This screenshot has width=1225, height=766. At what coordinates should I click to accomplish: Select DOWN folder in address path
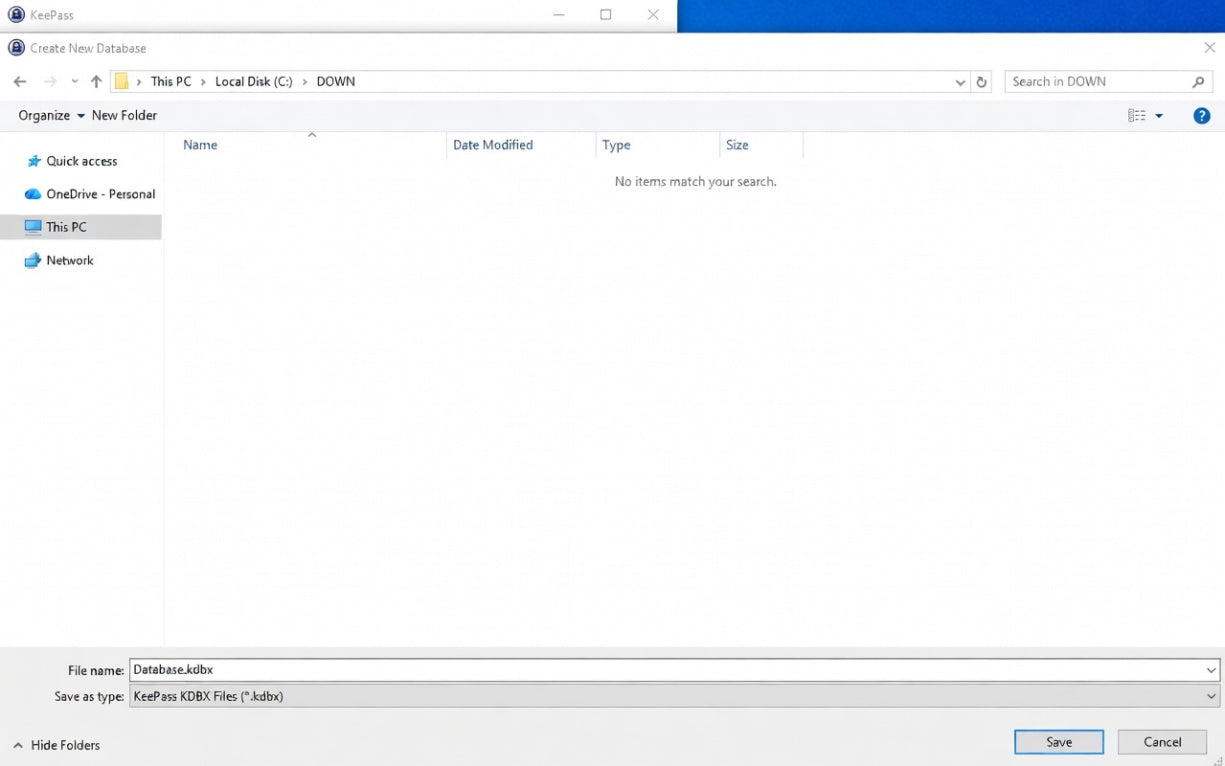coord(336,82)
